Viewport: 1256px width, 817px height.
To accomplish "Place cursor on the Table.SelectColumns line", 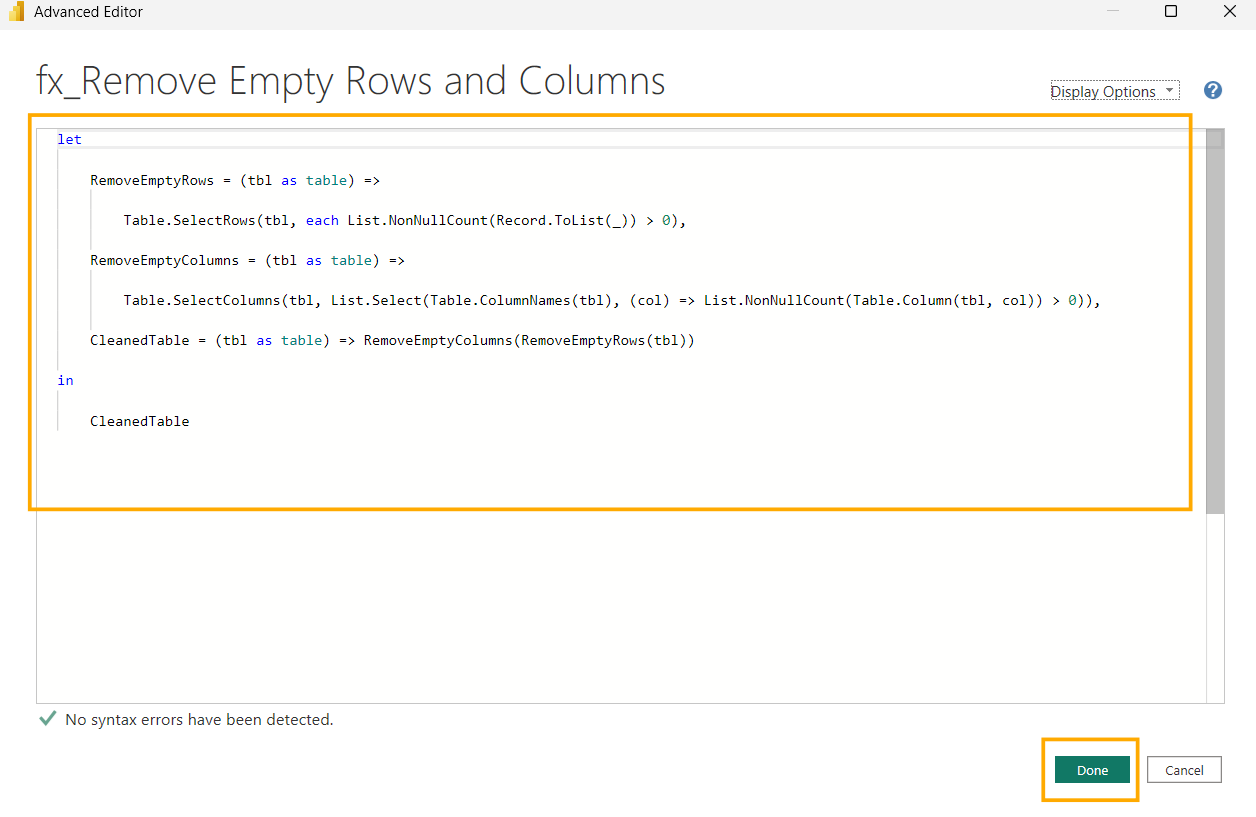I will (611, 300).
